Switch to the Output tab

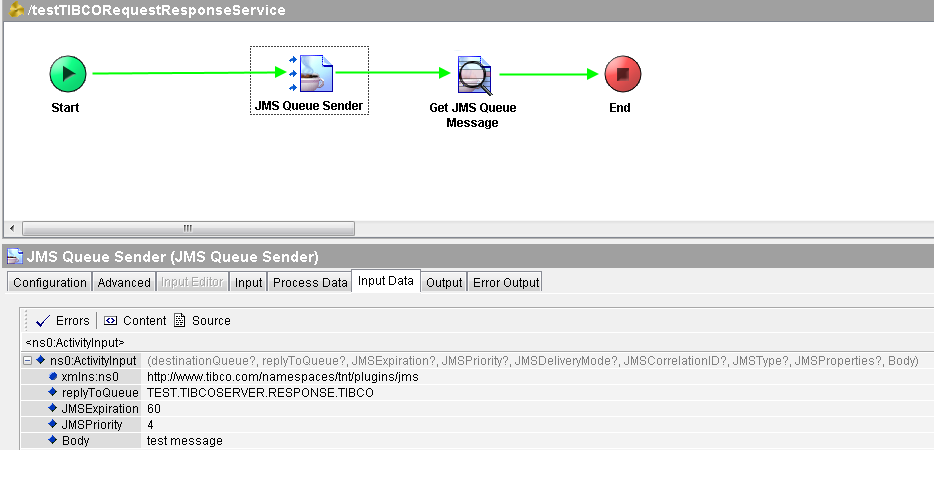coord(444,283)
